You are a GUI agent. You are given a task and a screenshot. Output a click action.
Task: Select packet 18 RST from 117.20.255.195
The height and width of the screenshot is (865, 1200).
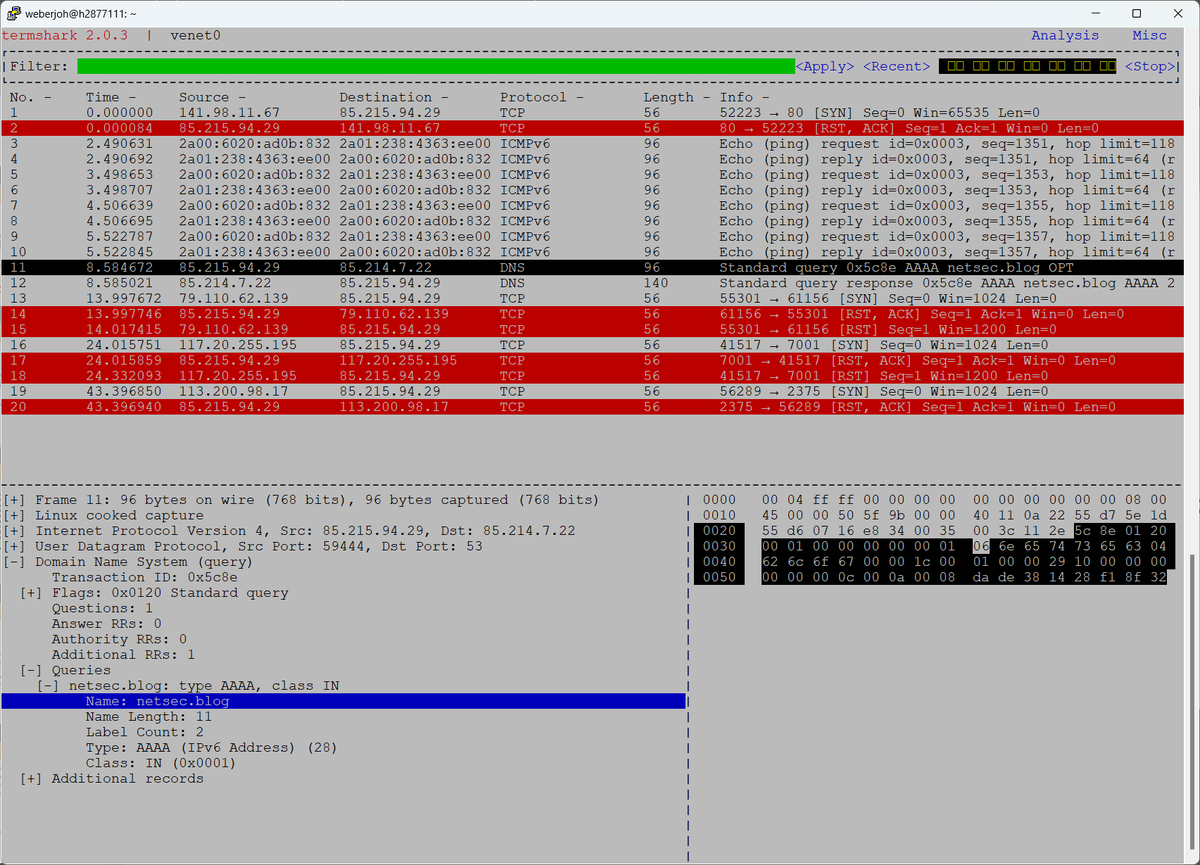point(594,376)
